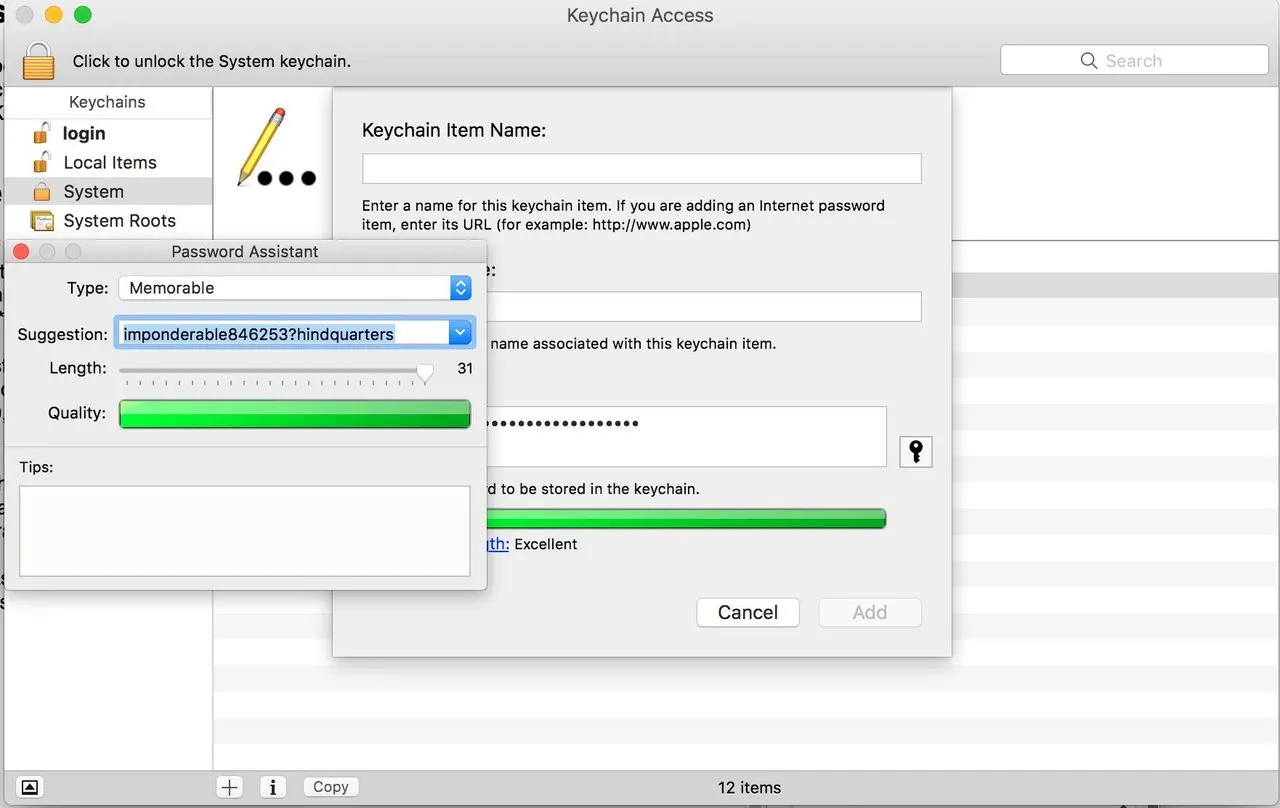Click the Password field with dots
The height and width of the screenshot is (808, 1280).
click(x=686, y=436)
